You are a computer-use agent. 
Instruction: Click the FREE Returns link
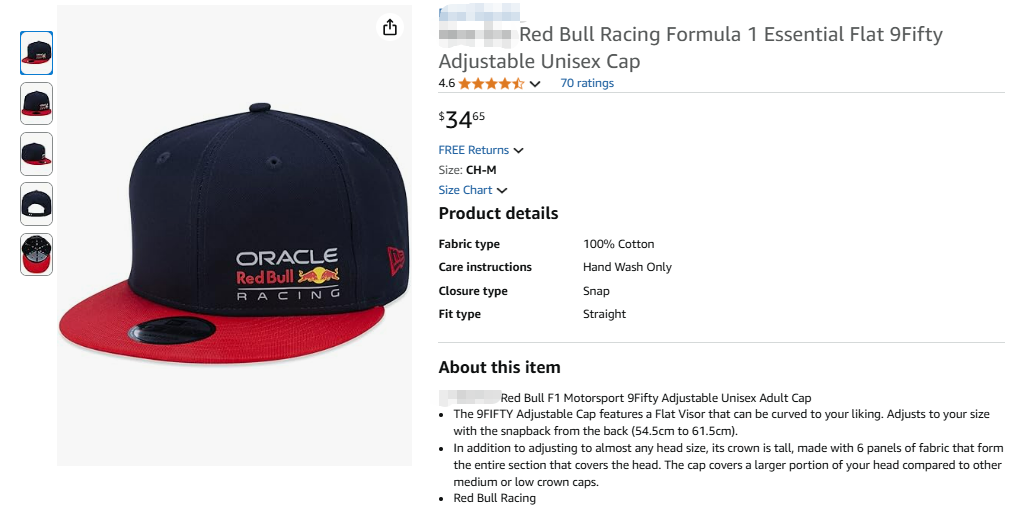coord(473,150)
